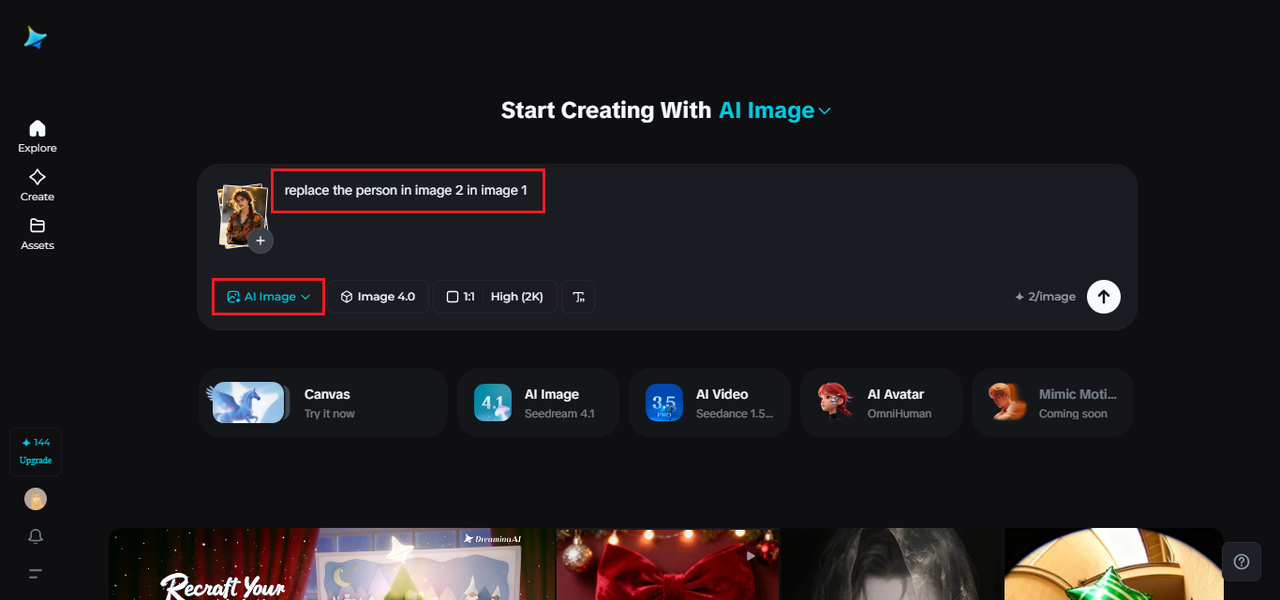Open the Create section in the sidebar
Viewport: 1280px width, 600px height.
pos(37,185)
